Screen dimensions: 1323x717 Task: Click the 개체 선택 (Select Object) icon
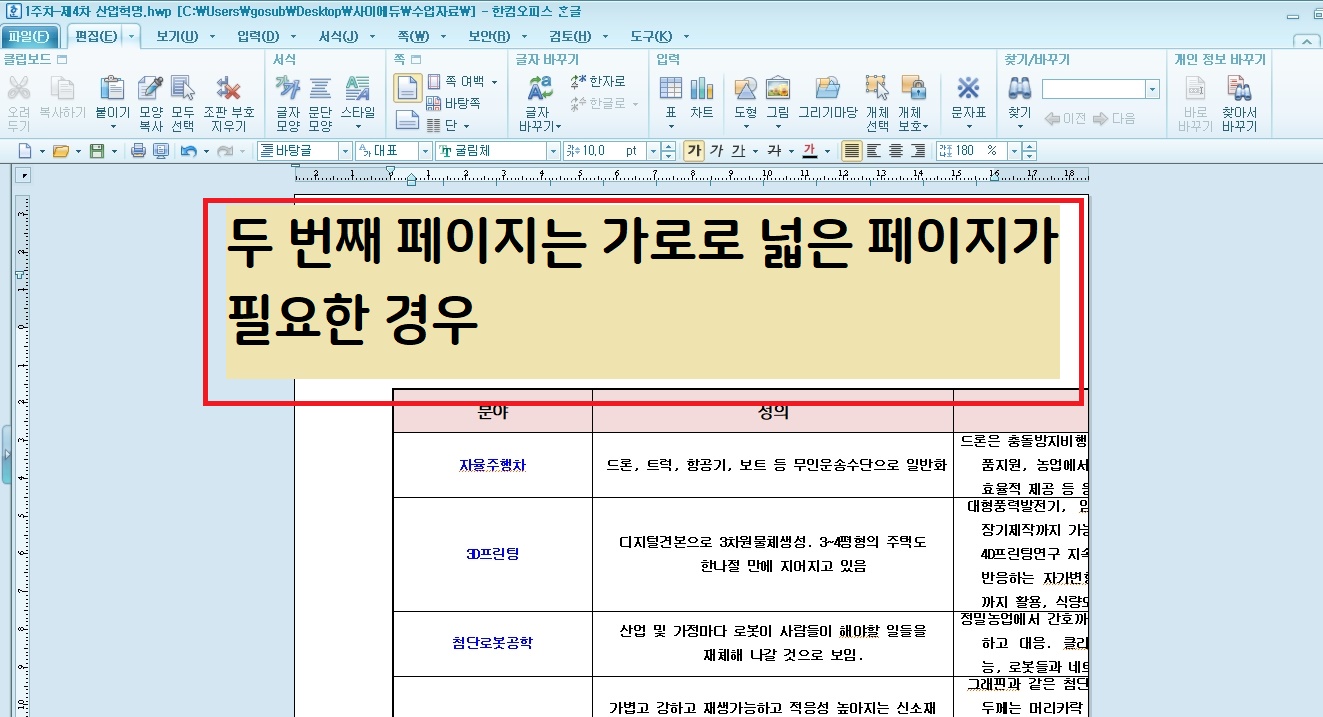877,89
